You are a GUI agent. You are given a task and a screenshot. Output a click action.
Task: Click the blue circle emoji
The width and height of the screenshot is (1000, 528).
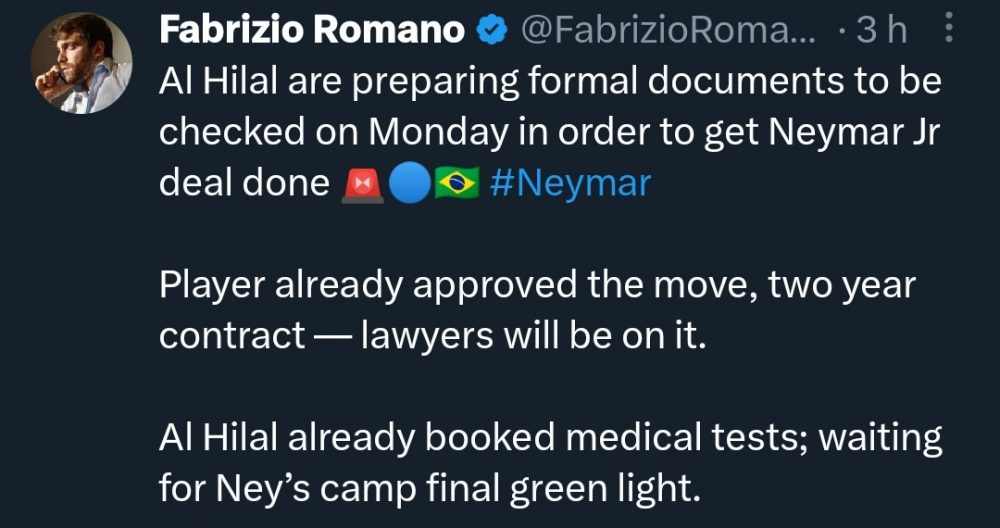tap(409, 185)
